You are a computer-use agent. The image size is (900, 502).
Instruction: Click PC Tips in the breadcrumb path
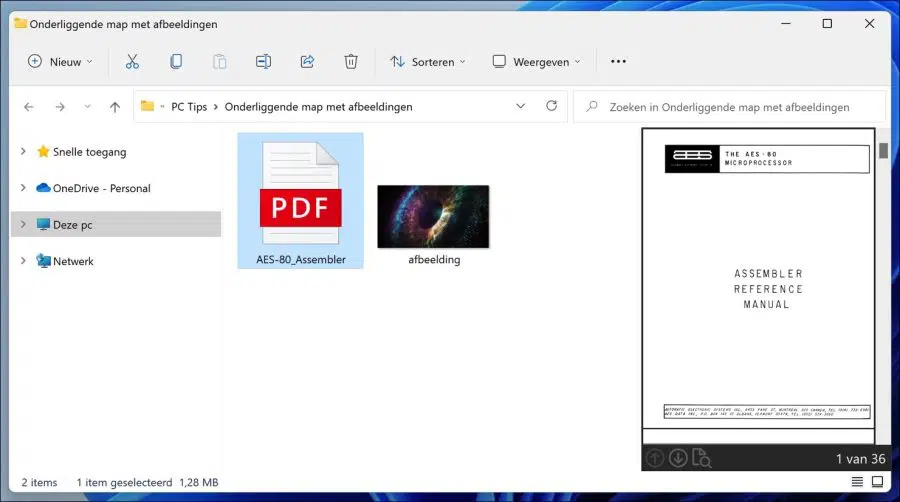pyautogui.click(x=189, y=107)
